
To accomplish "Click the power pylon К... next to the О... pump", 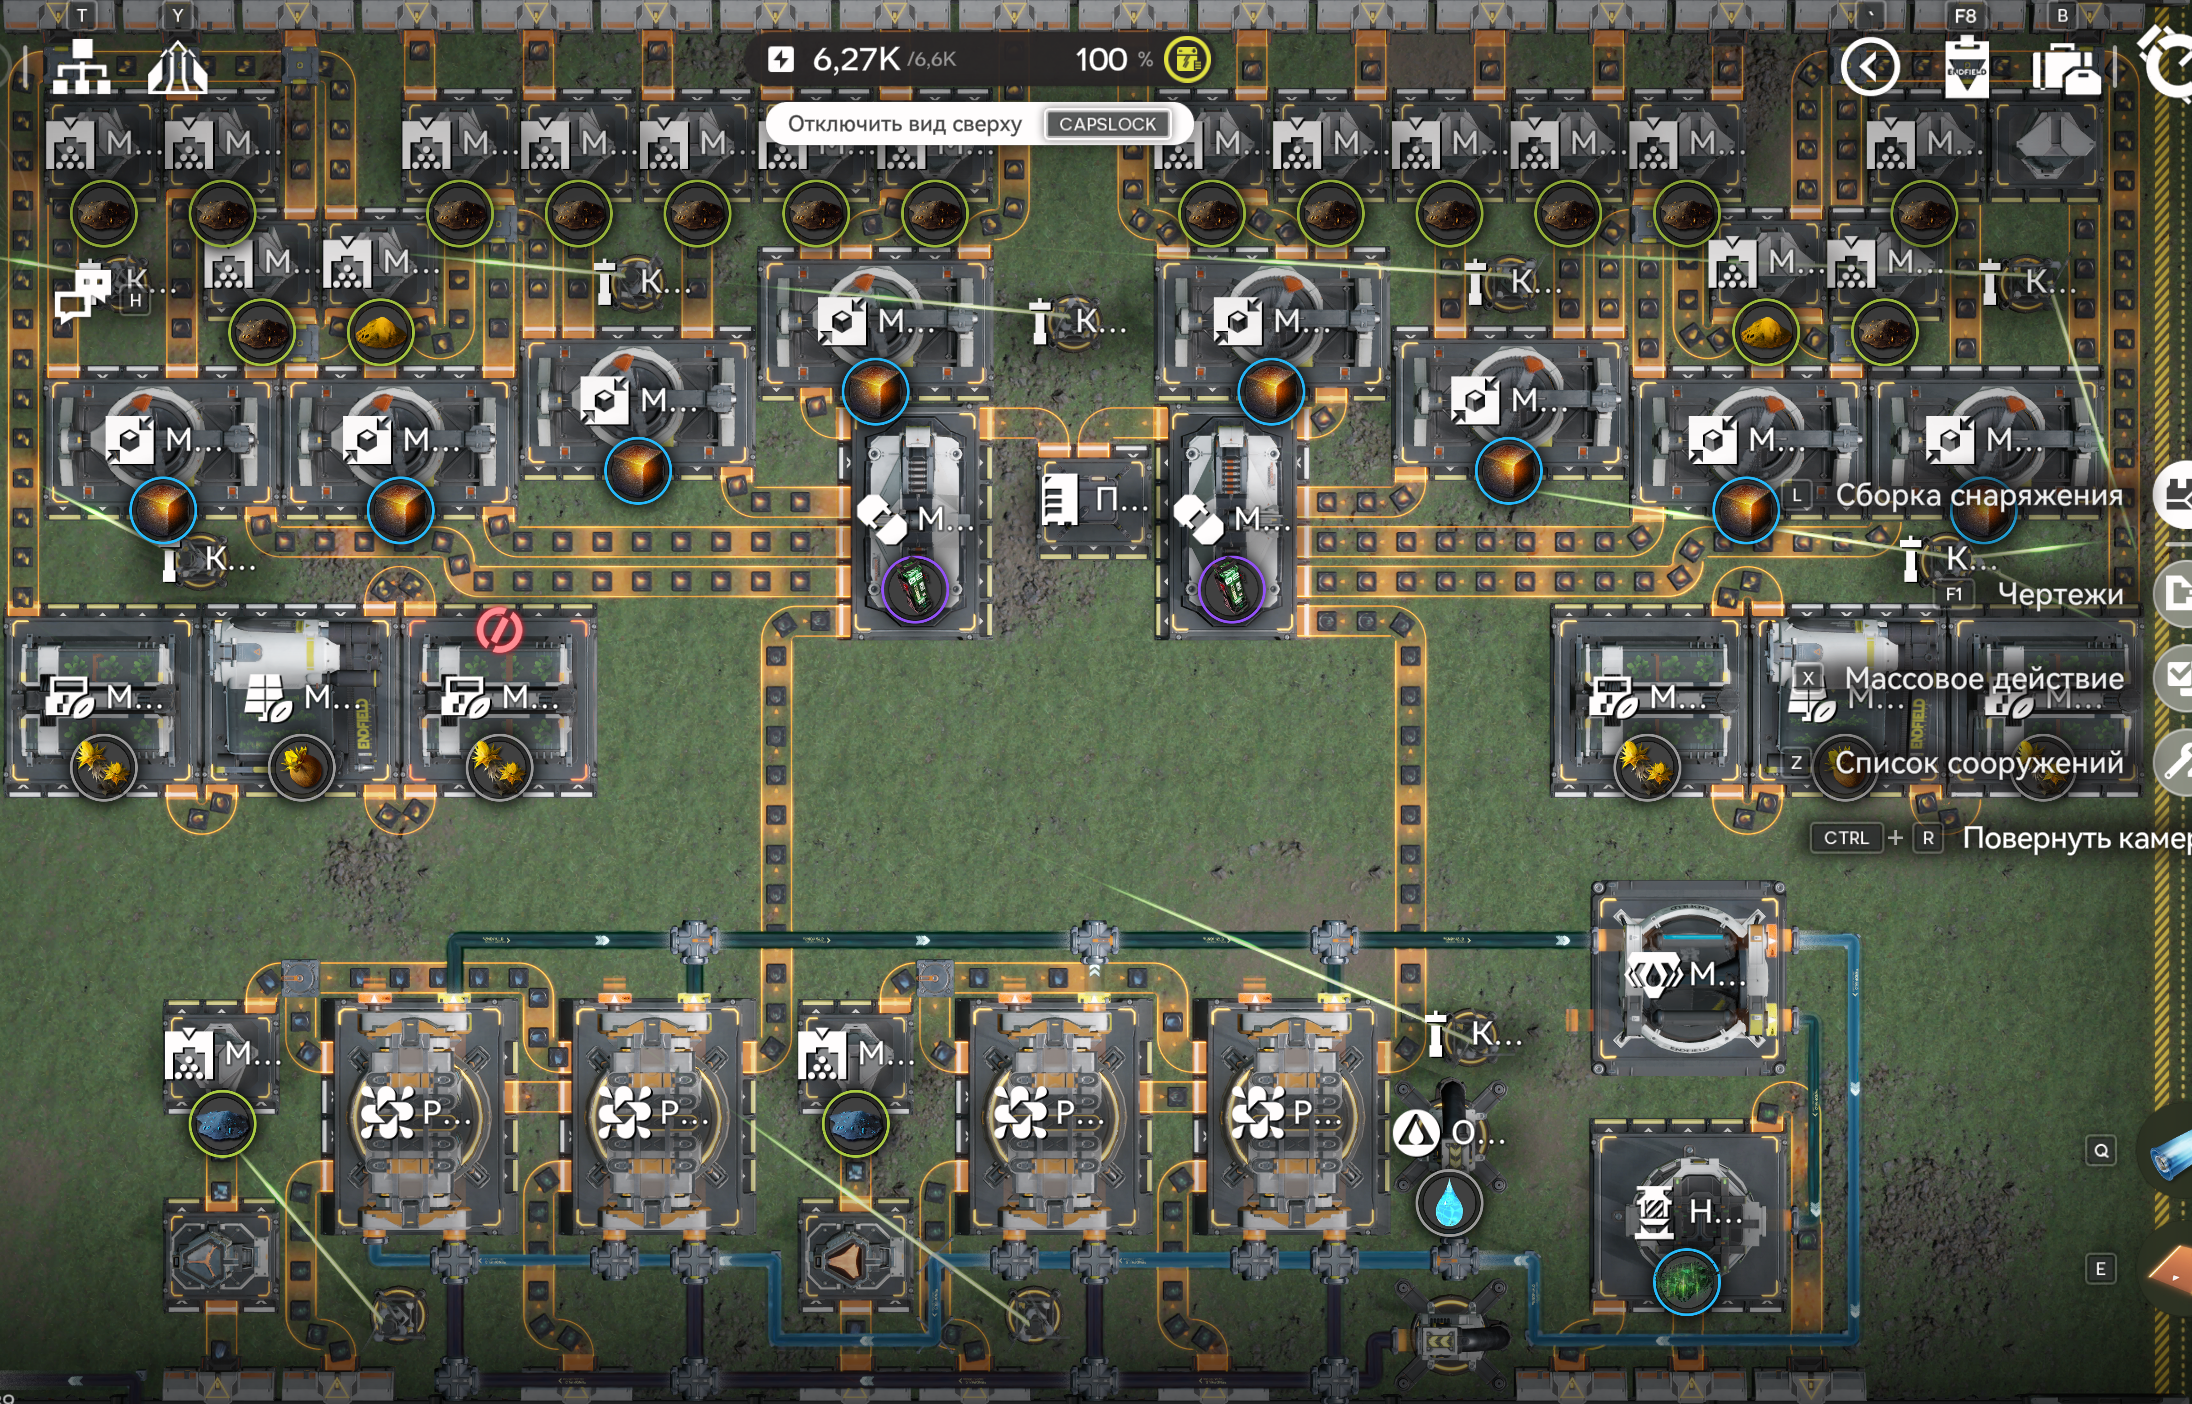I will coord(1437,1034).
